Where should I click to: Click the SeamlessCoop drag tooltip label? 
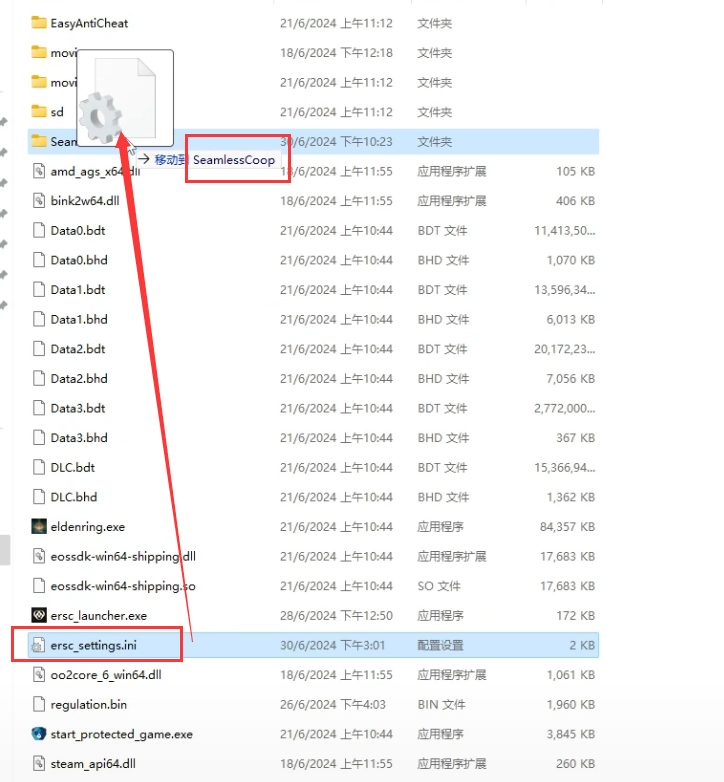[x=233, y=160]
